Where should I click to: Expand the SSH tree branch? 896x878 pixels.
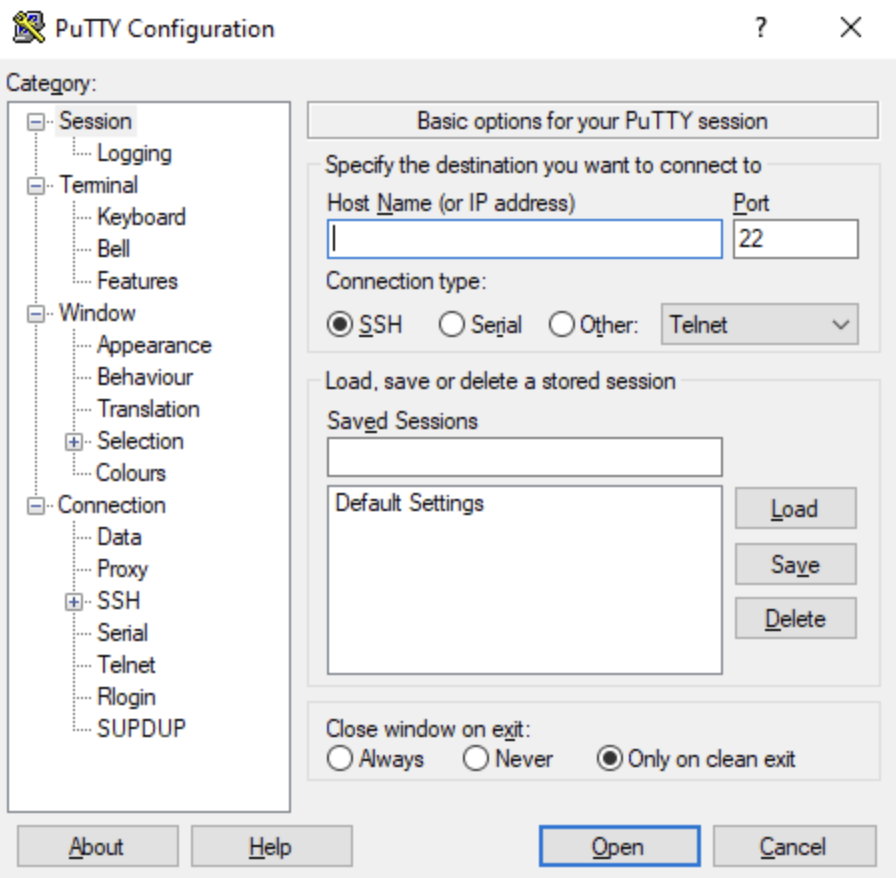pos(76,600)
